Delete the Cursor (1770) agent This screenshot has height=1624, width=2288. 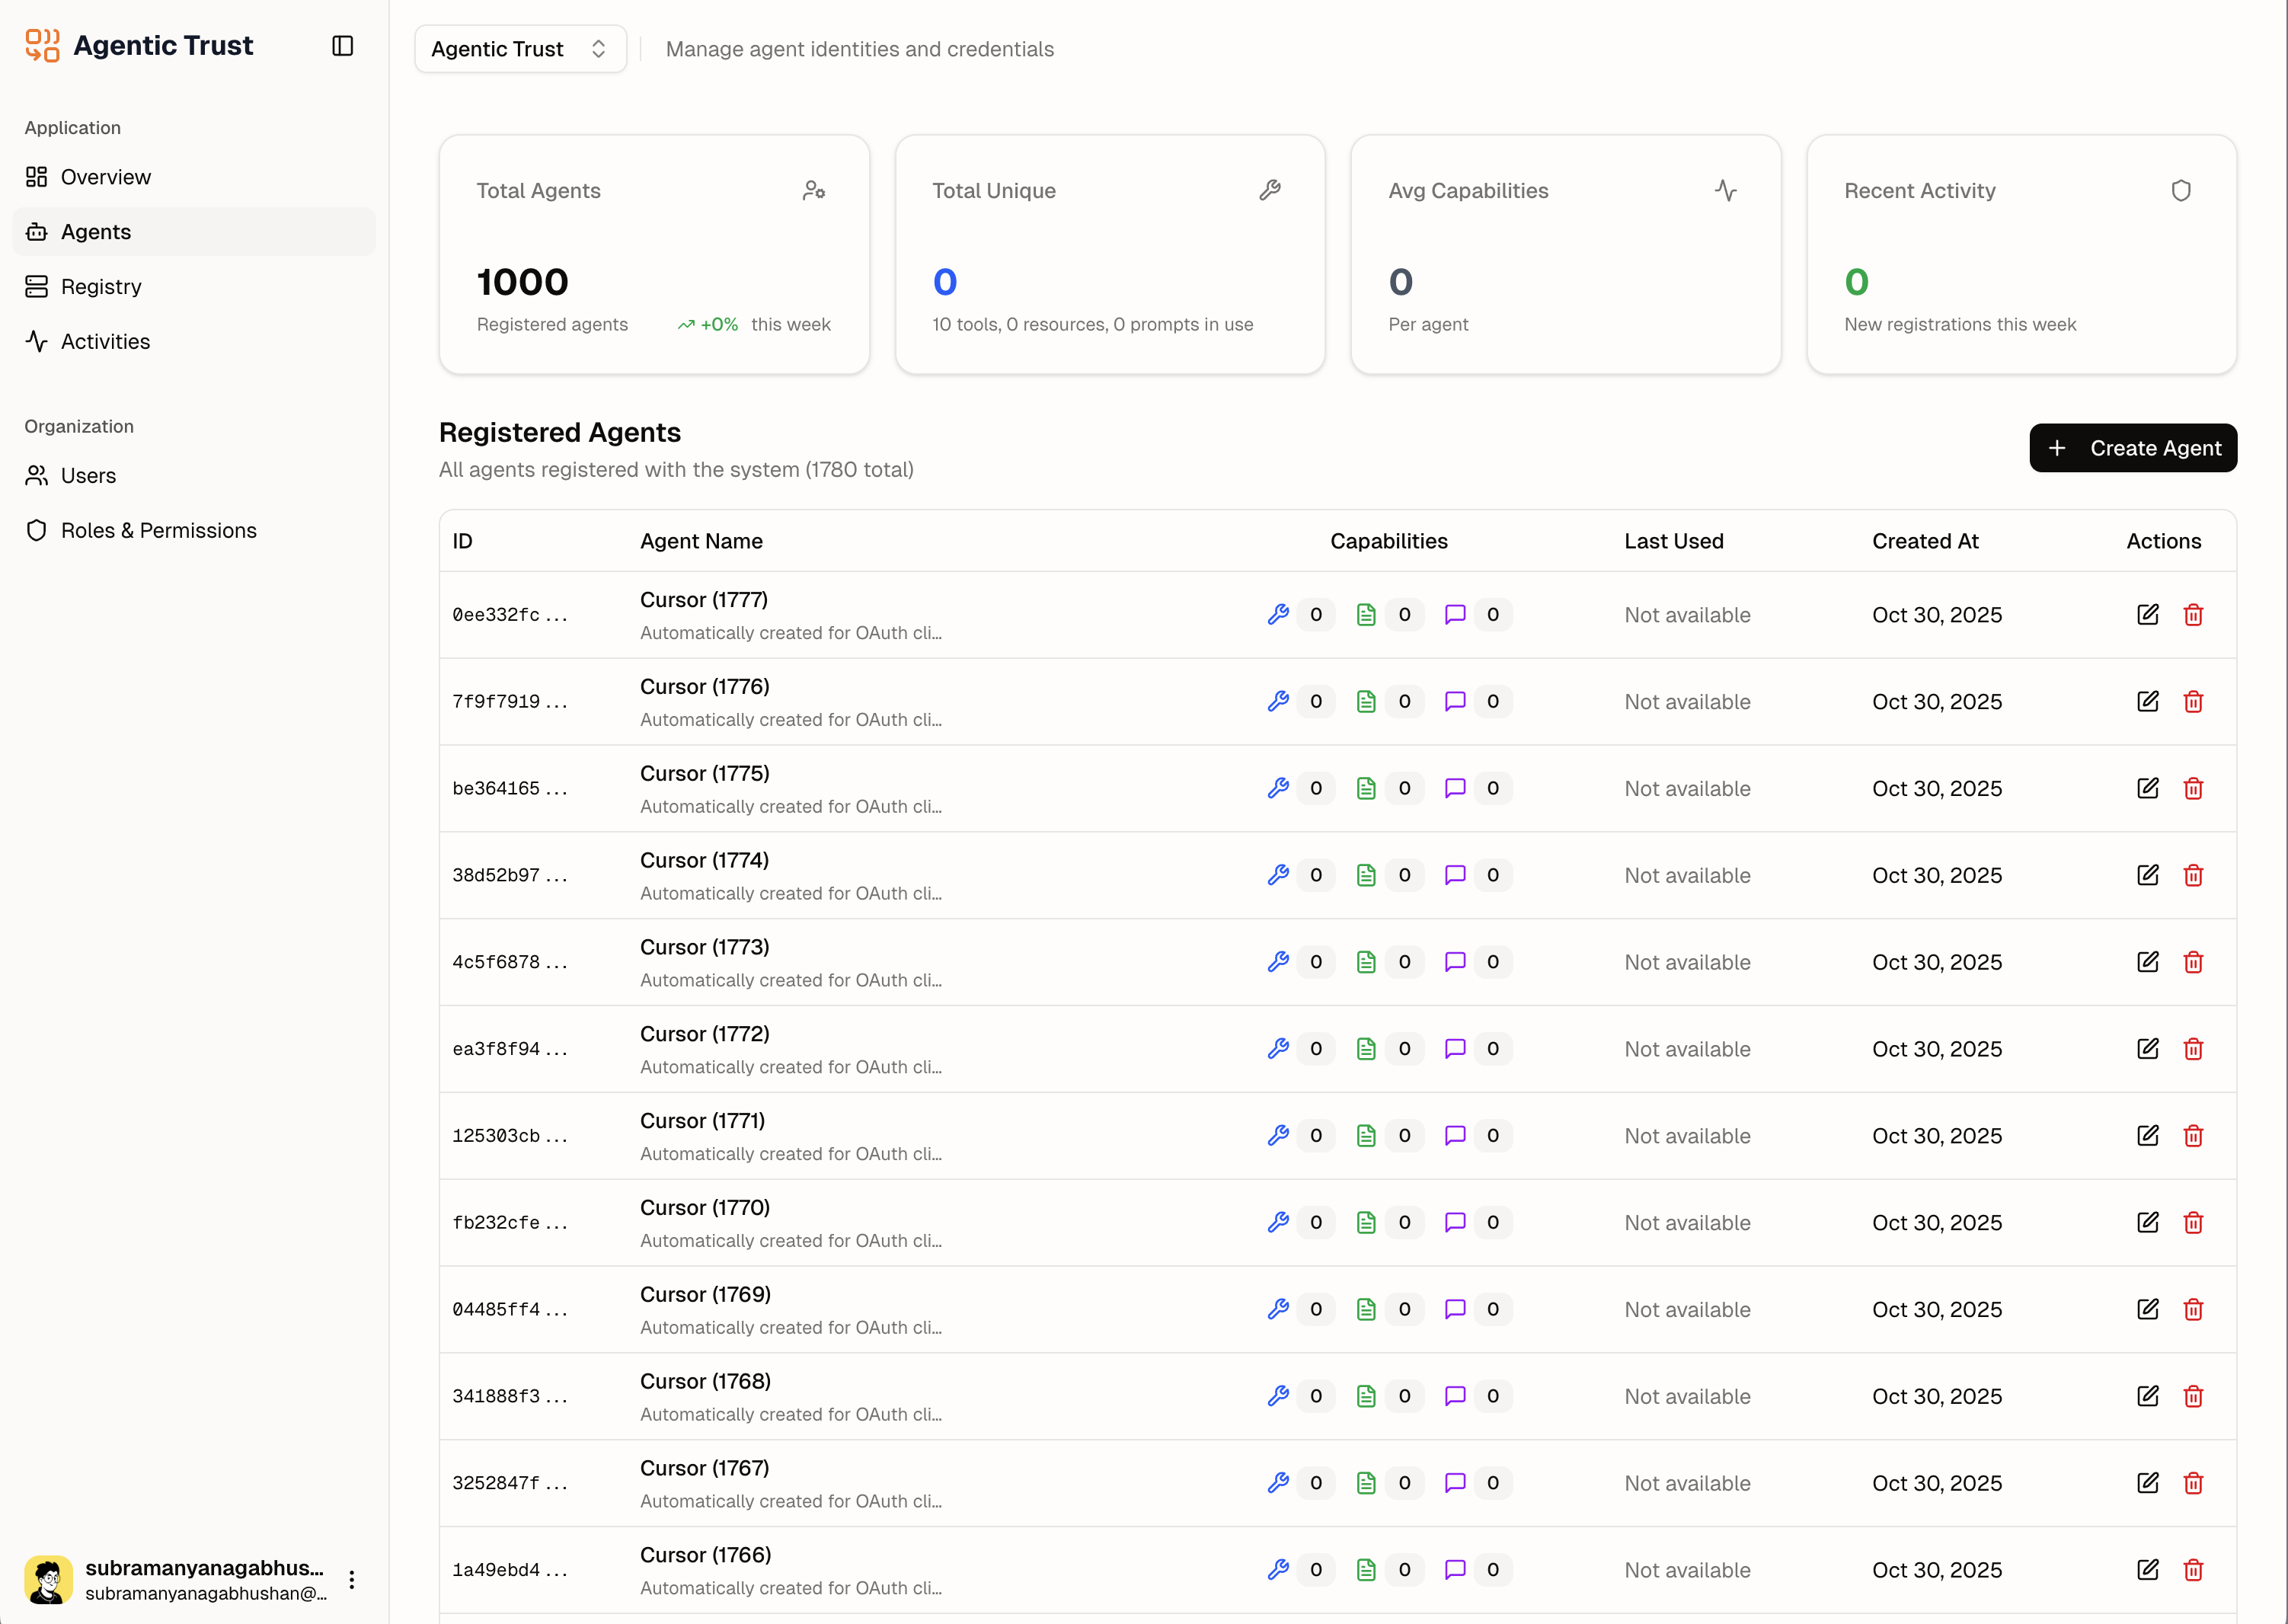(2193, 1223)
